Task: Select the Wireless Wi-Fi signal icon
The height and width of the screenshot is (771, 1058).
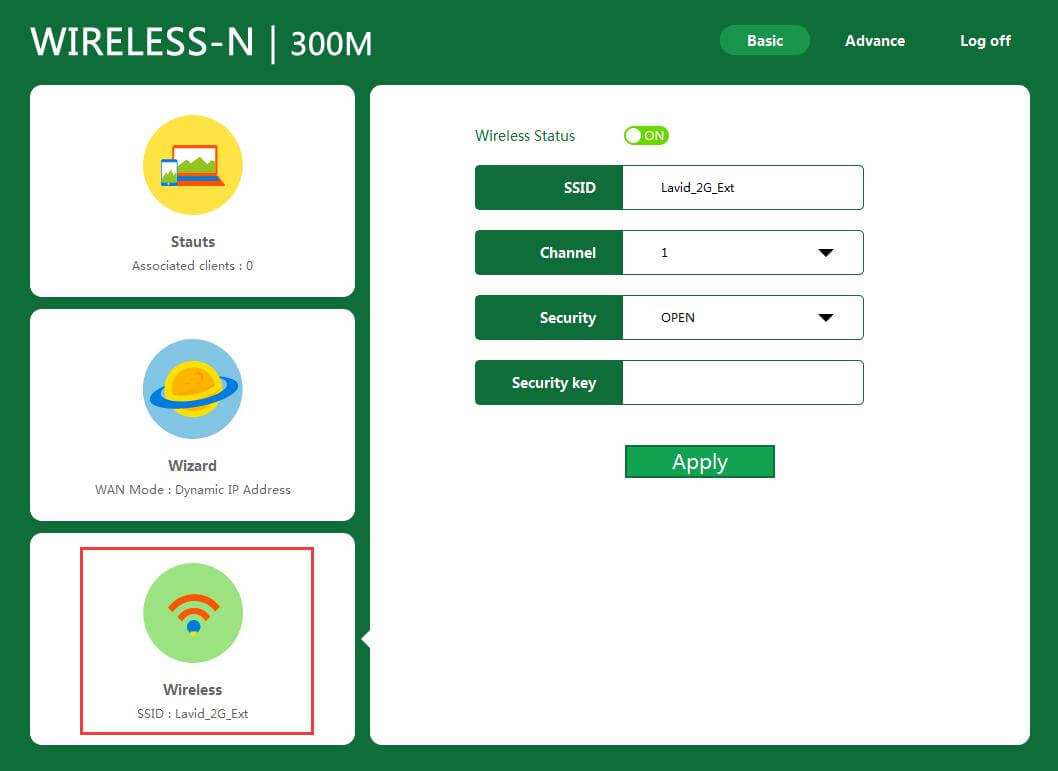Action: [192, 613]
